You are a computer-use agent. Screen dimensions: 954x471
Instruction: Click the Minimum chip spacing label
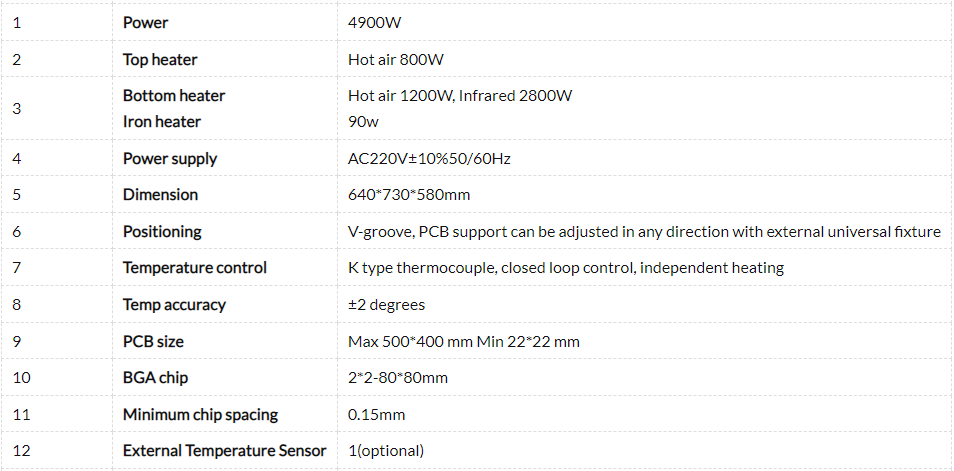[x=200, y=414]
